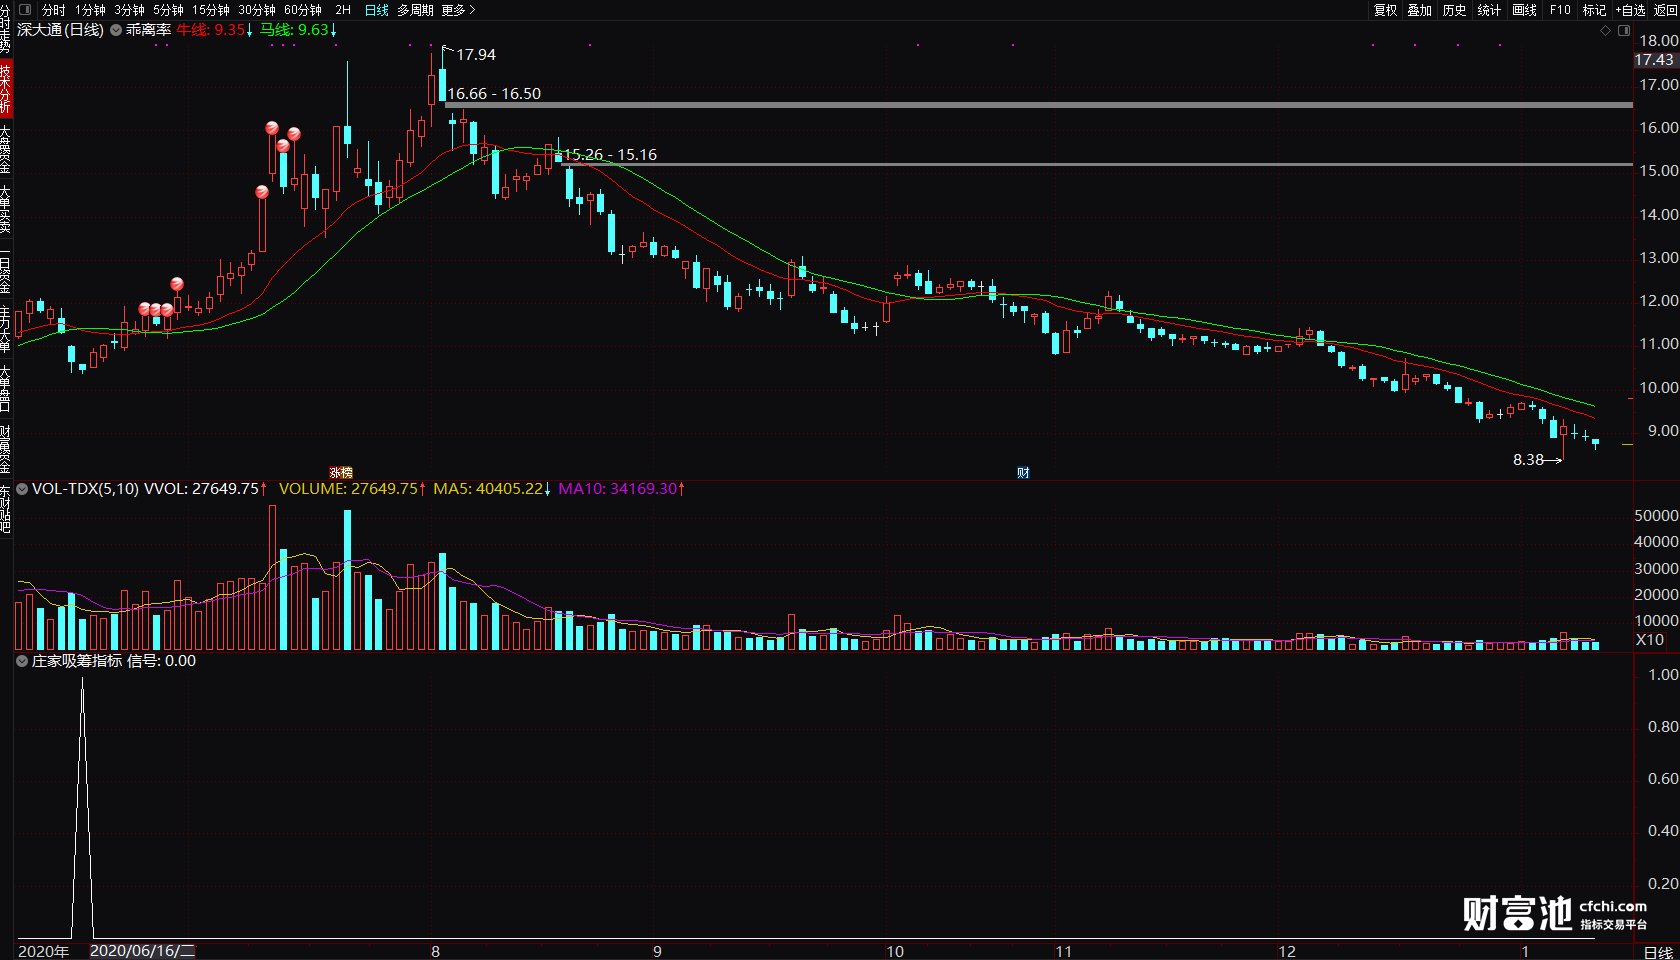The image size is (1680, 960).
Task: Click the 8.38 low price label
Action: 1528,460
